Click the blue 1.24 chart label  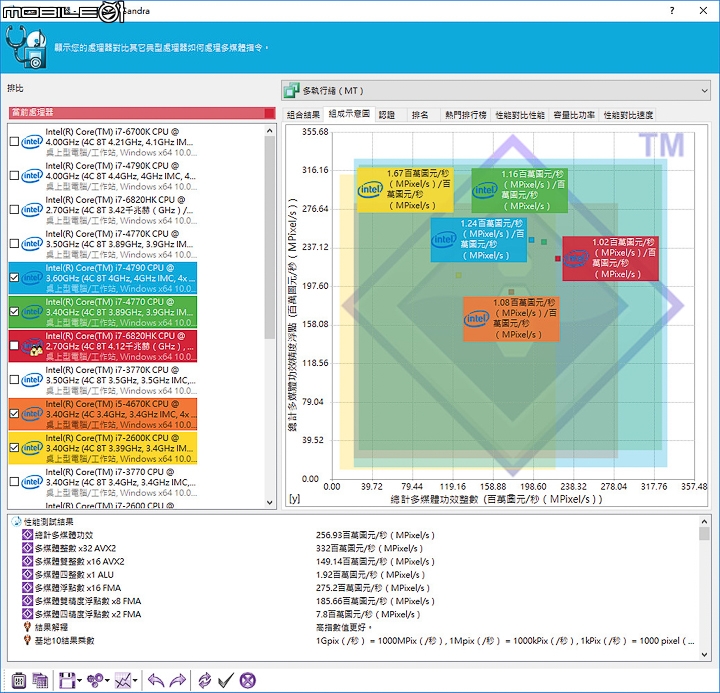pos(478,239)
